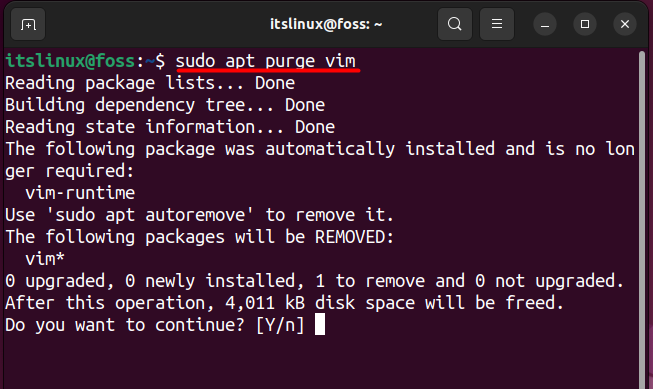The image size is (653, 389).
Task: Maximize the terminal window
Action: (x=585, y=25)
